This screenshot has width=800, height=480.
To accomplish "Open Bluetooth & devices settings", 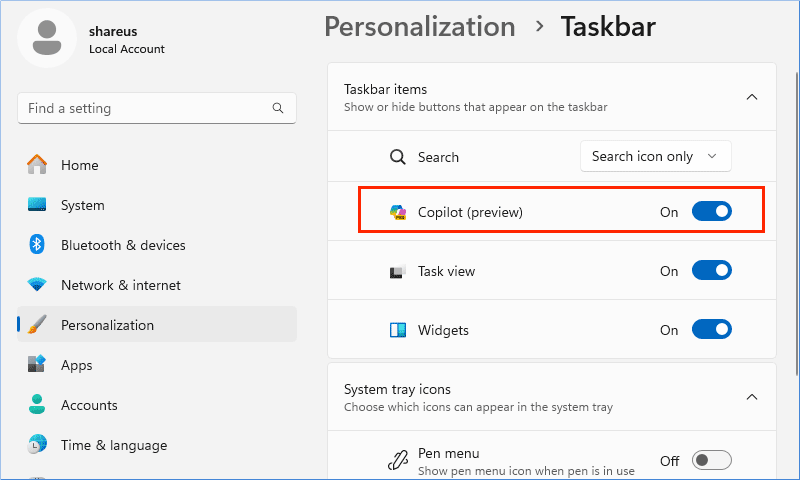I will (157, 245).
